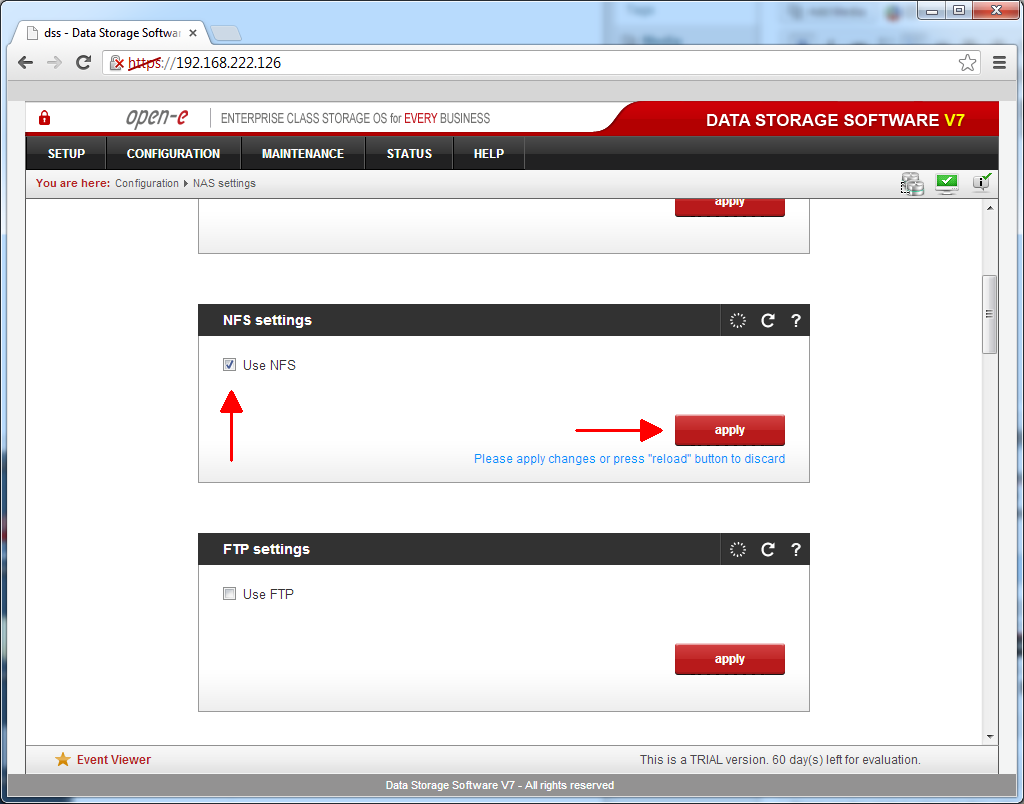Click the info icon with green check
Screen dimensions: 1024x804
click(x=982, y=182)
